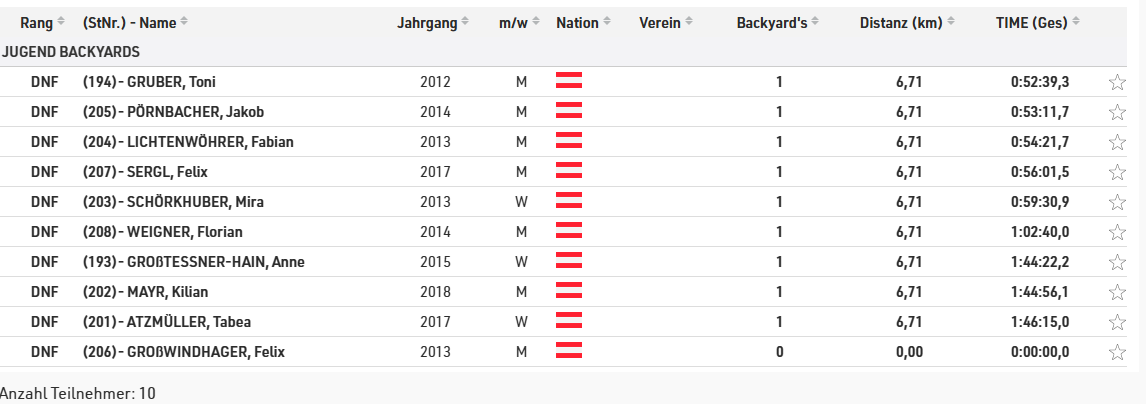Sort by Distanz (km) column header

[907, 23]
